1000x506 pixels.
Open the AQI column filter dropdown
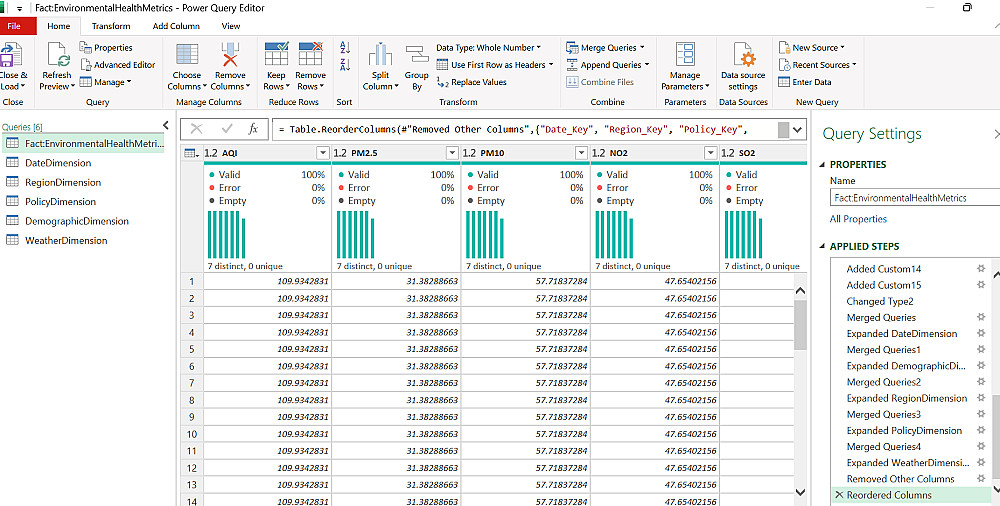[322, 153]
